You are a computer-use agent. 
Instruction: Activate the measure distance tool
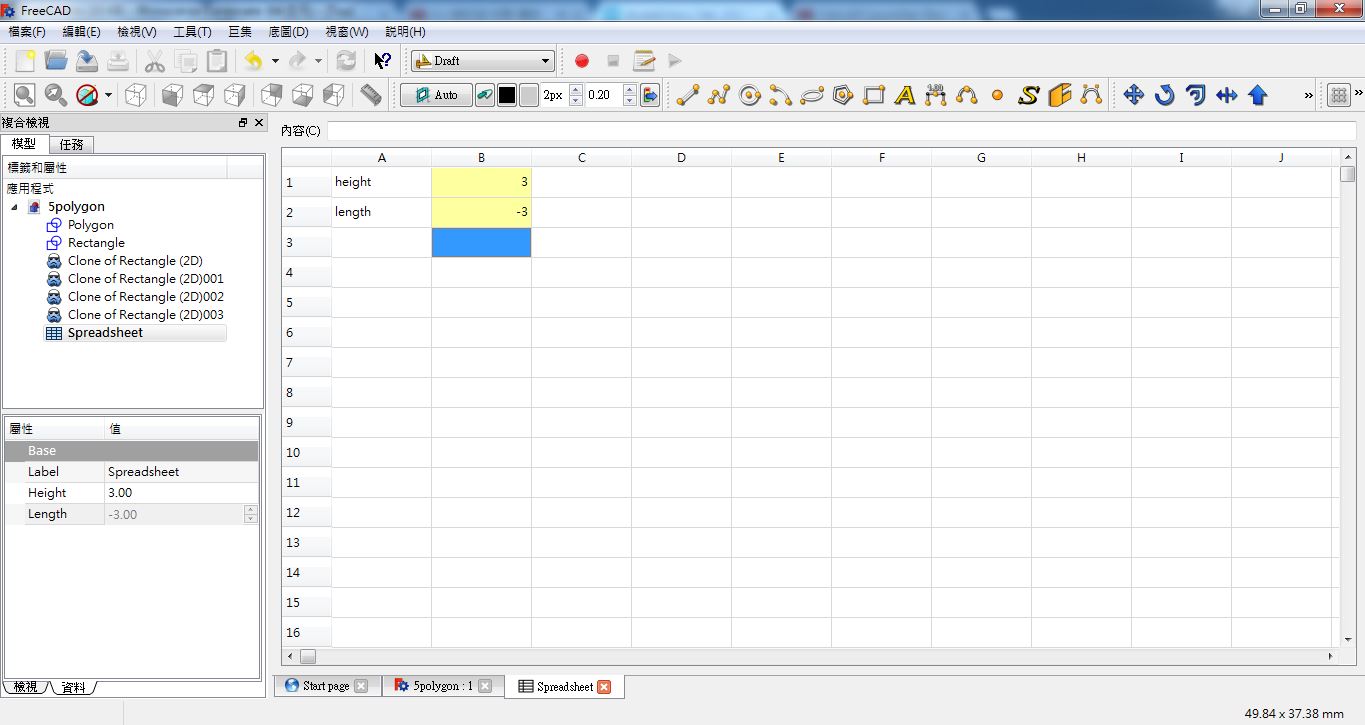click(369, 95)
